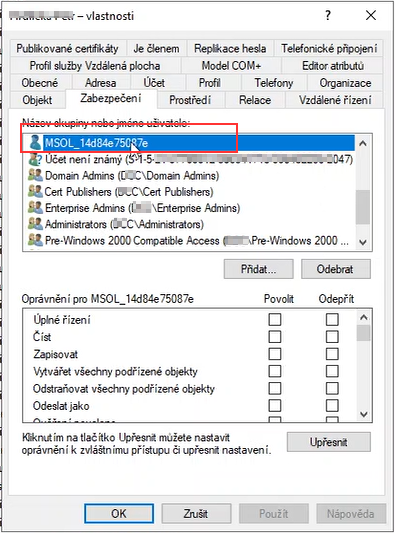Click the MSOL_14d84e75087e user icon

pos(35,142)
